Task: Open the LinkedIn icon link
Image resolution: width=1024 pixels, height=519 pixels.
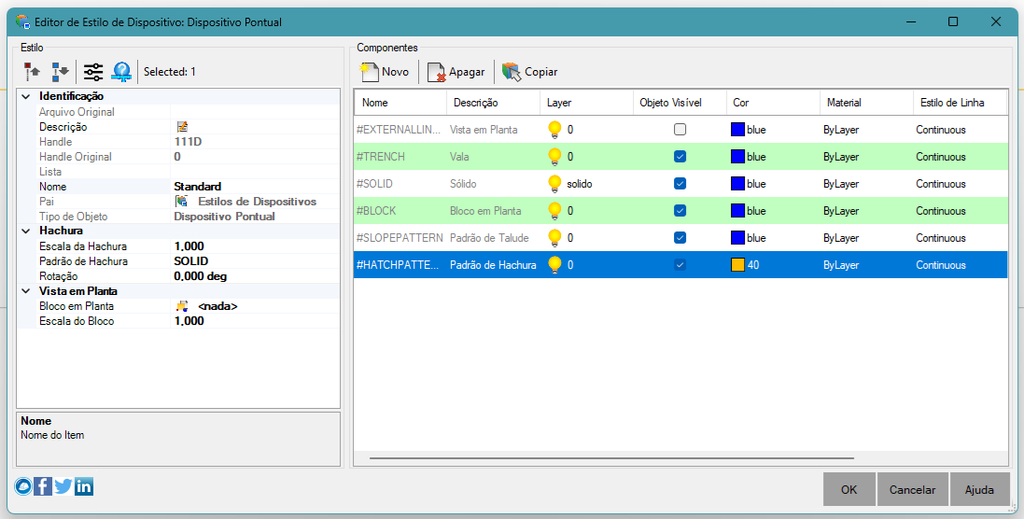Action: (x=84, y=486)
